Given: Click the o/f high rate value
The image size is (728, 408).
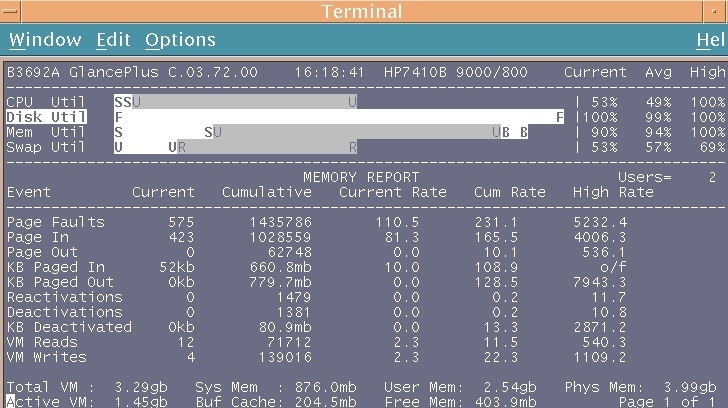Looking at the screenshot, I should (x=613, y=267).
